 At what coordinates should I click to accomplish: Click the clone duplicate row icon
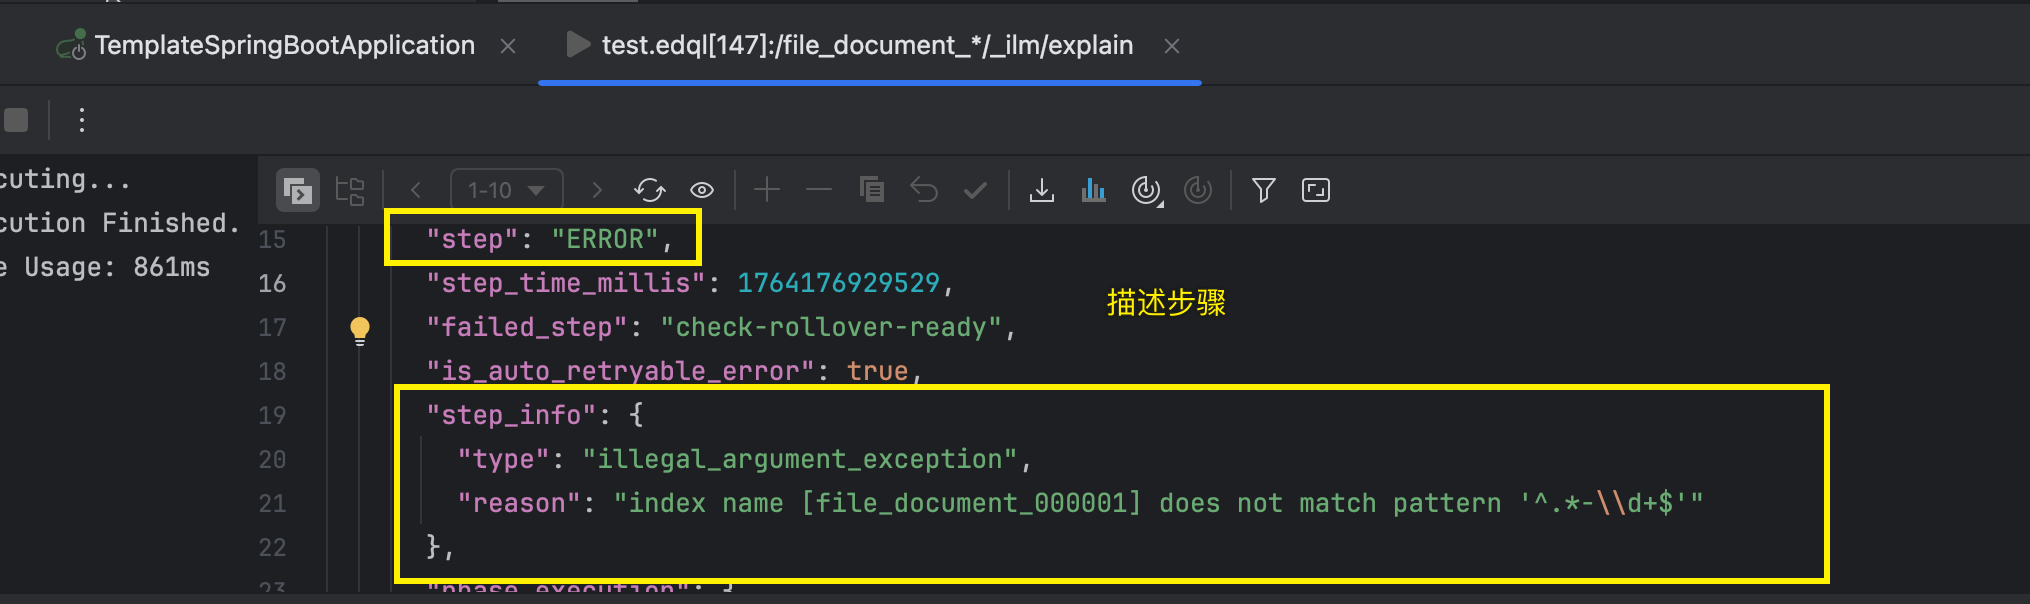(x=872, y=189)
